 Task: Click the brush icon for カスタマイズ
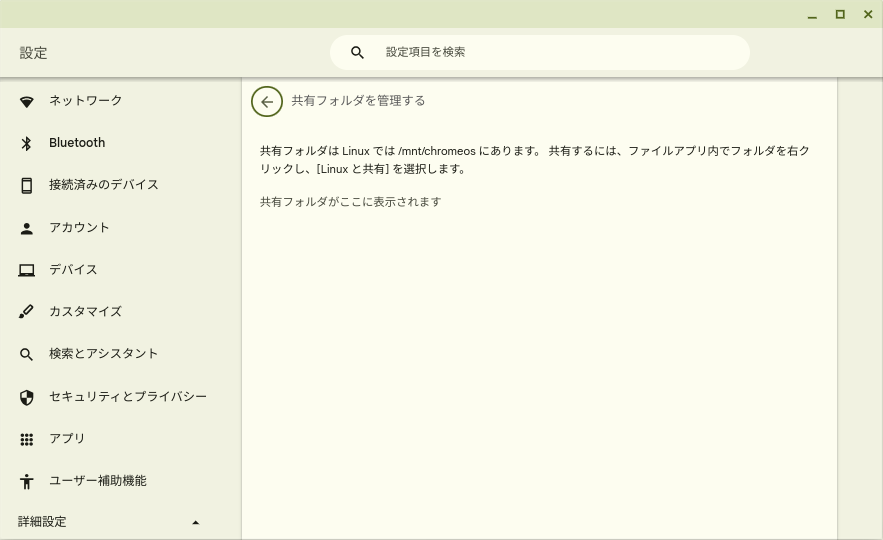click(26, 312)
